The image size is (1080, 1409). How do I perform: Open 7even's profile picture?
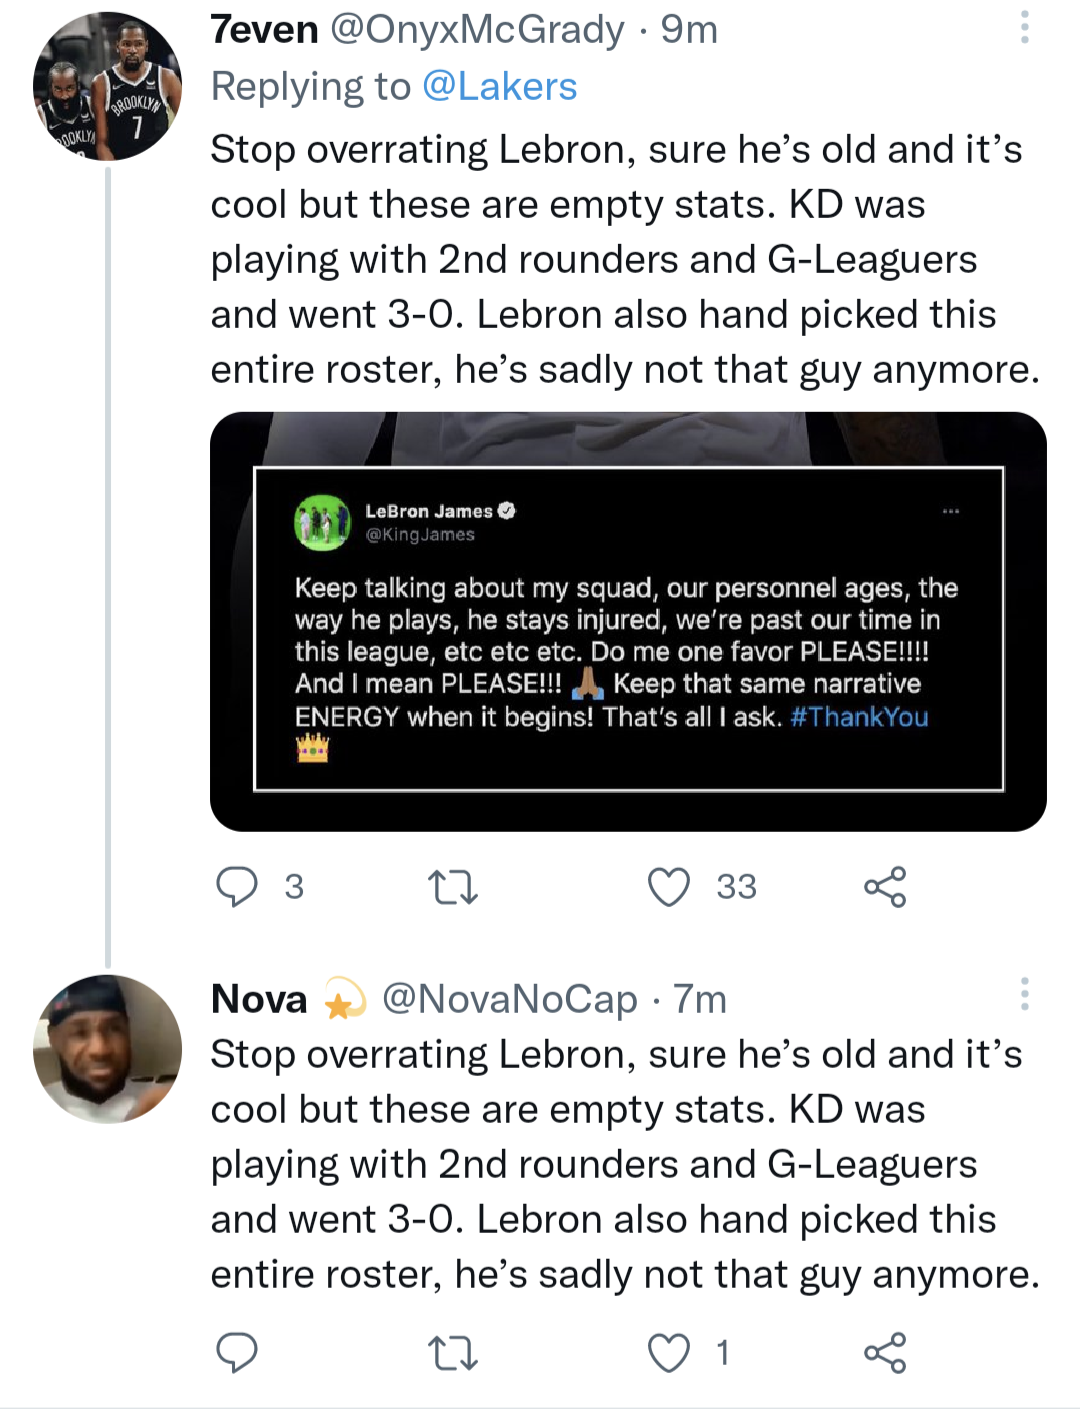tap(107, 86)
